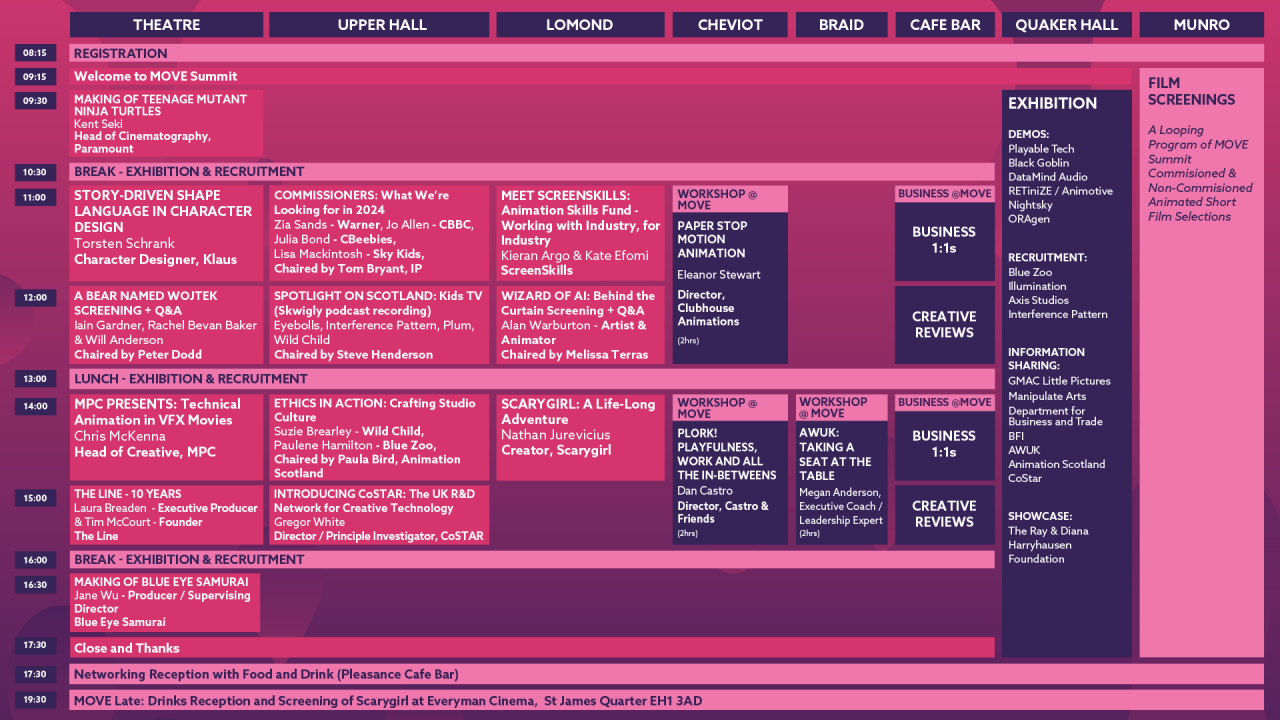Click the 09:30 time marker
The height and width of the screenshot is (720, 1280).
(35, 100)
